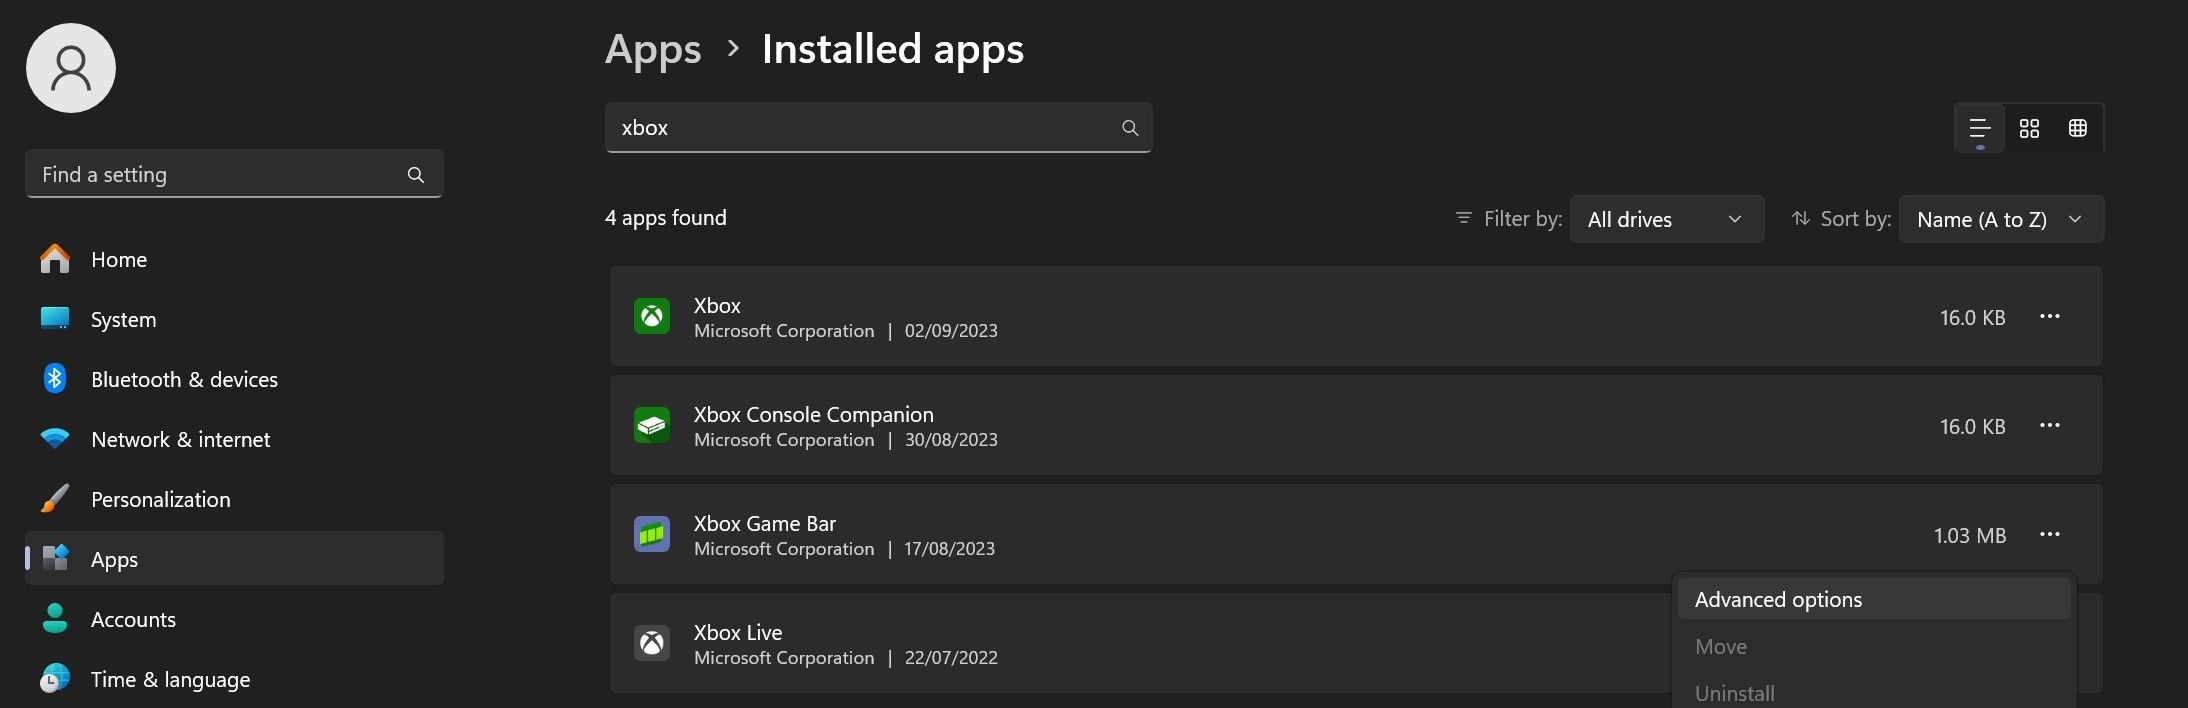Click the Xbox app green icon

pos(652,317)
